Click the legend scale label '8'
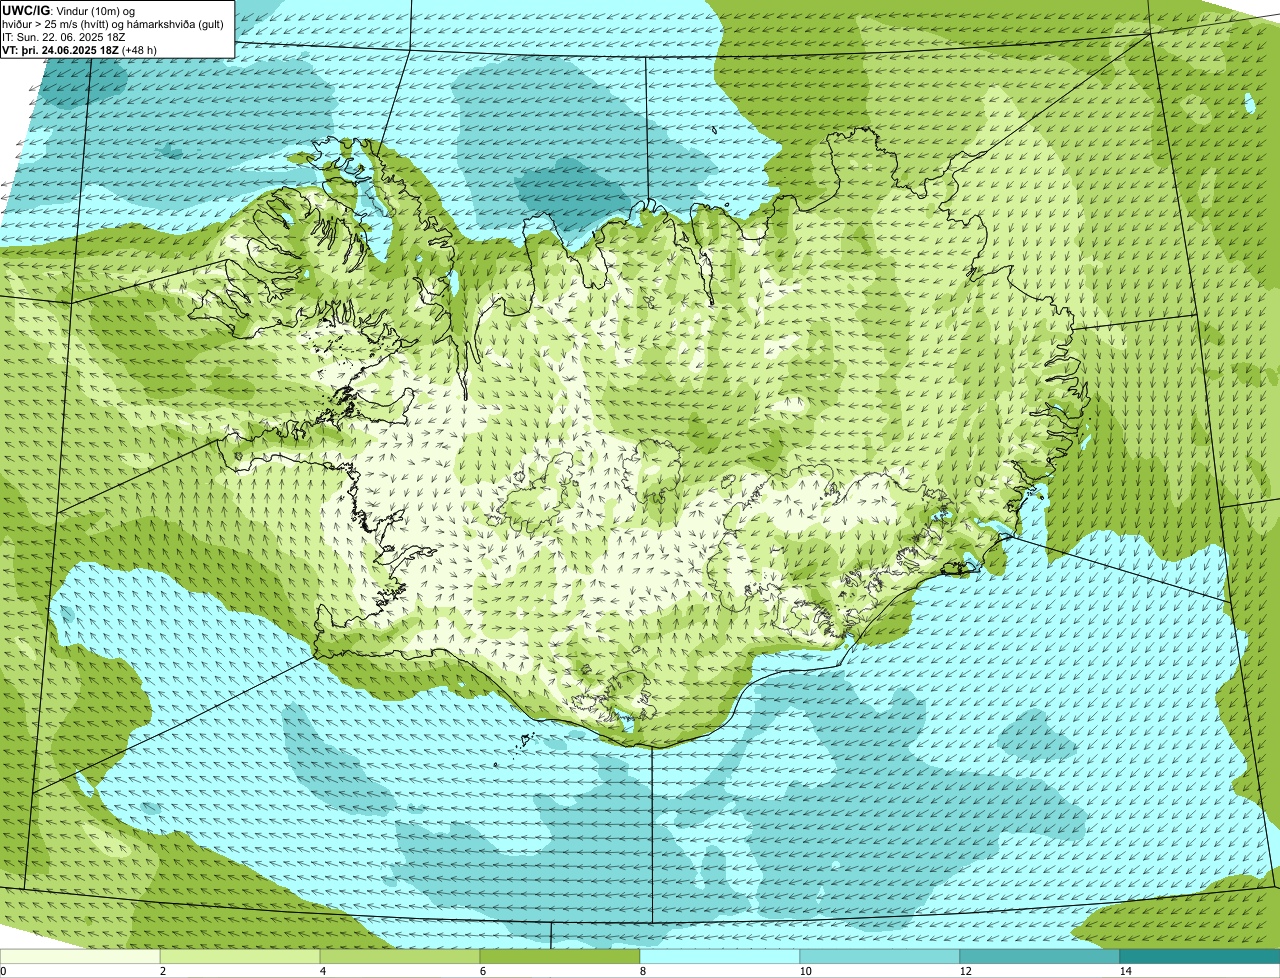Viewport: 1280px width, 978px height. click(x=642, y=971)
